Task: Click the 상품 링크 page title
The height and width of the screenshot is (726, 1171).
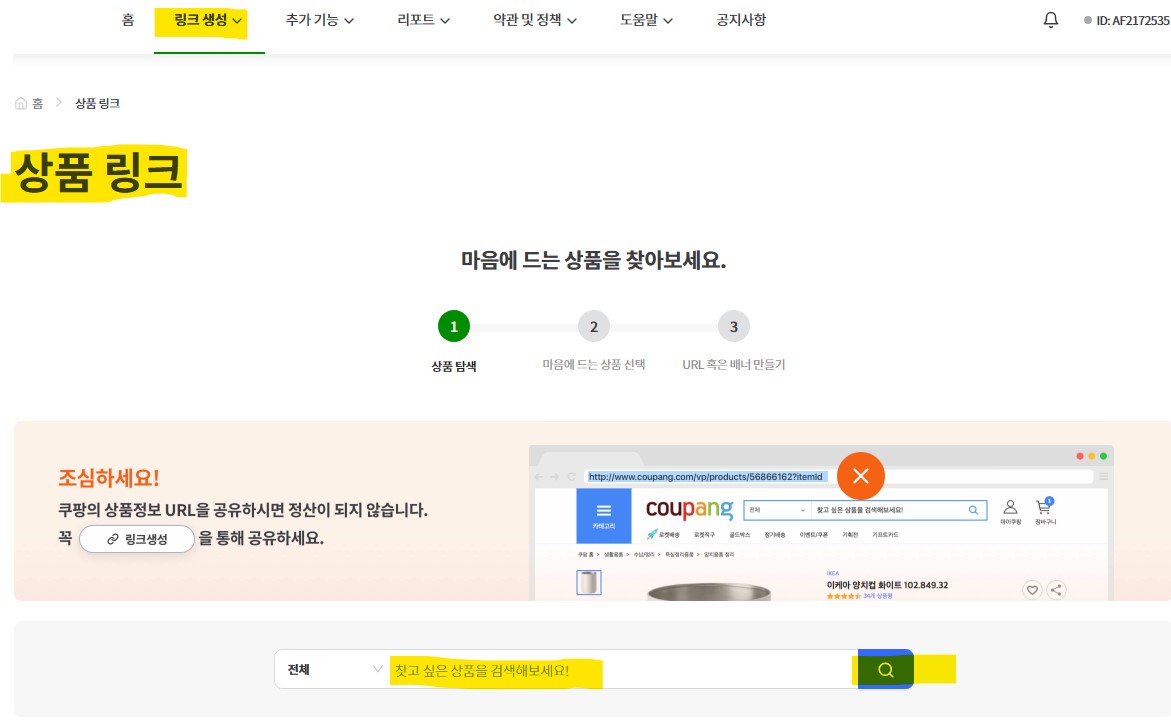Action: 98,172
